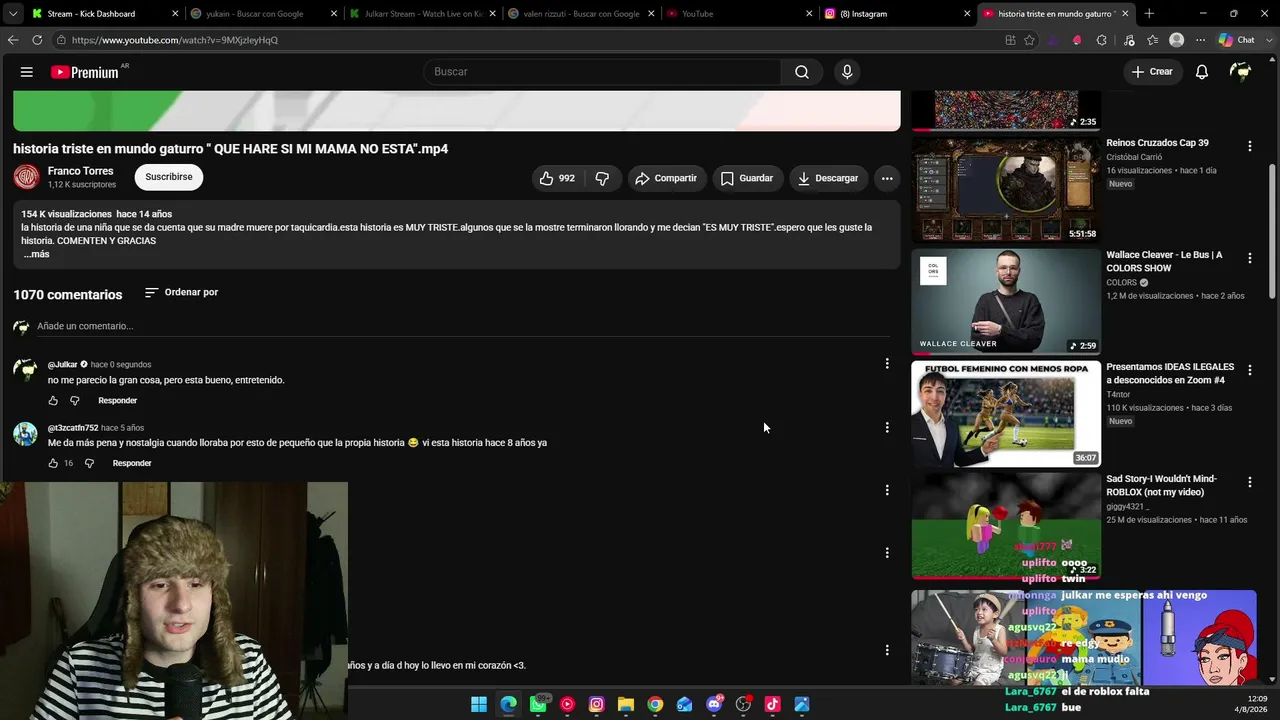Open the YouTube guide hamburger menu
1280x720 pixels.
tap(27, 72)
